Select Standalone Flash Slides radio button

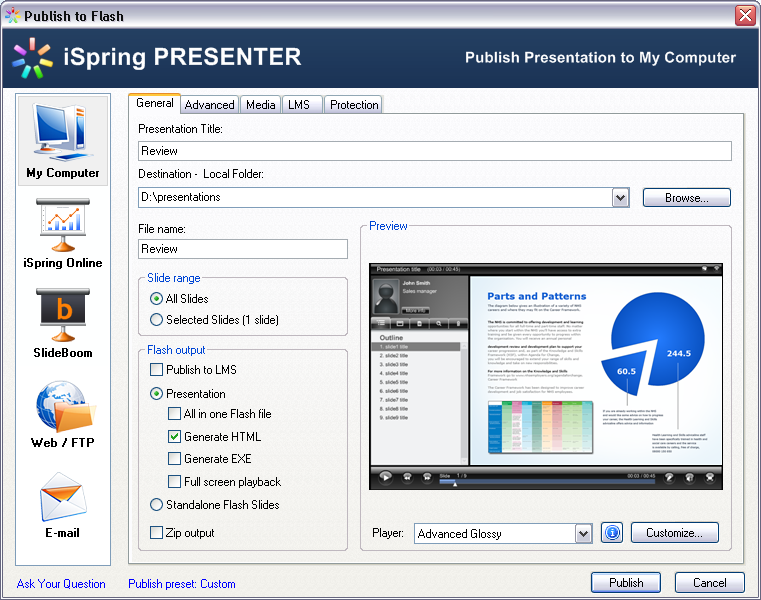[156, 505]
